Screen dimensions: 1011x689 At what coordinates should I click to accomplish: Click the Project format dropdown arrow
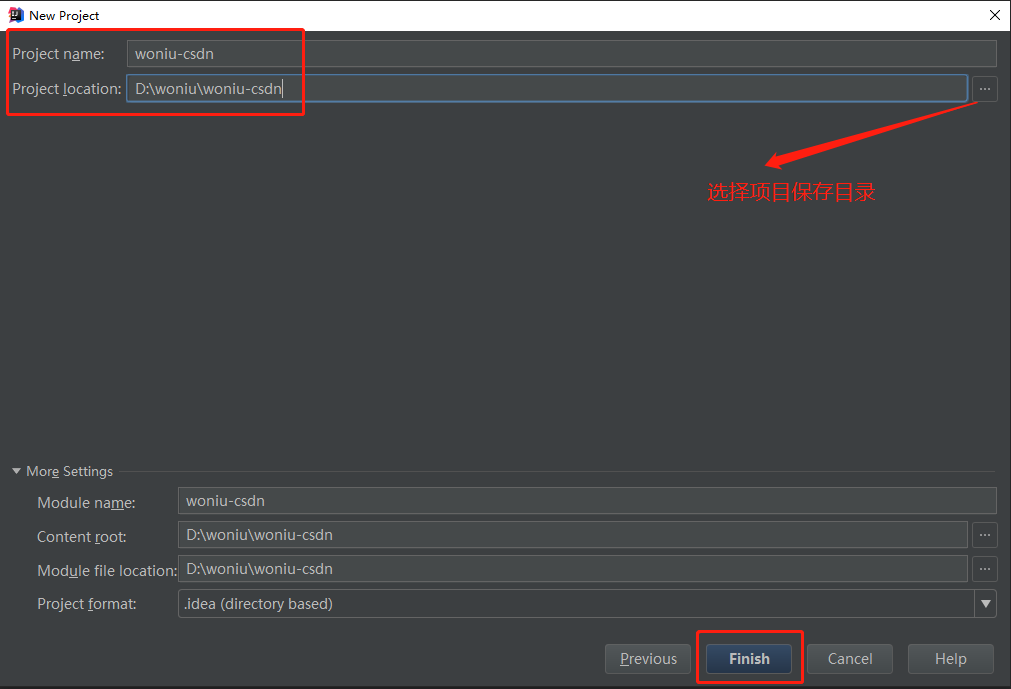[986, 603]
